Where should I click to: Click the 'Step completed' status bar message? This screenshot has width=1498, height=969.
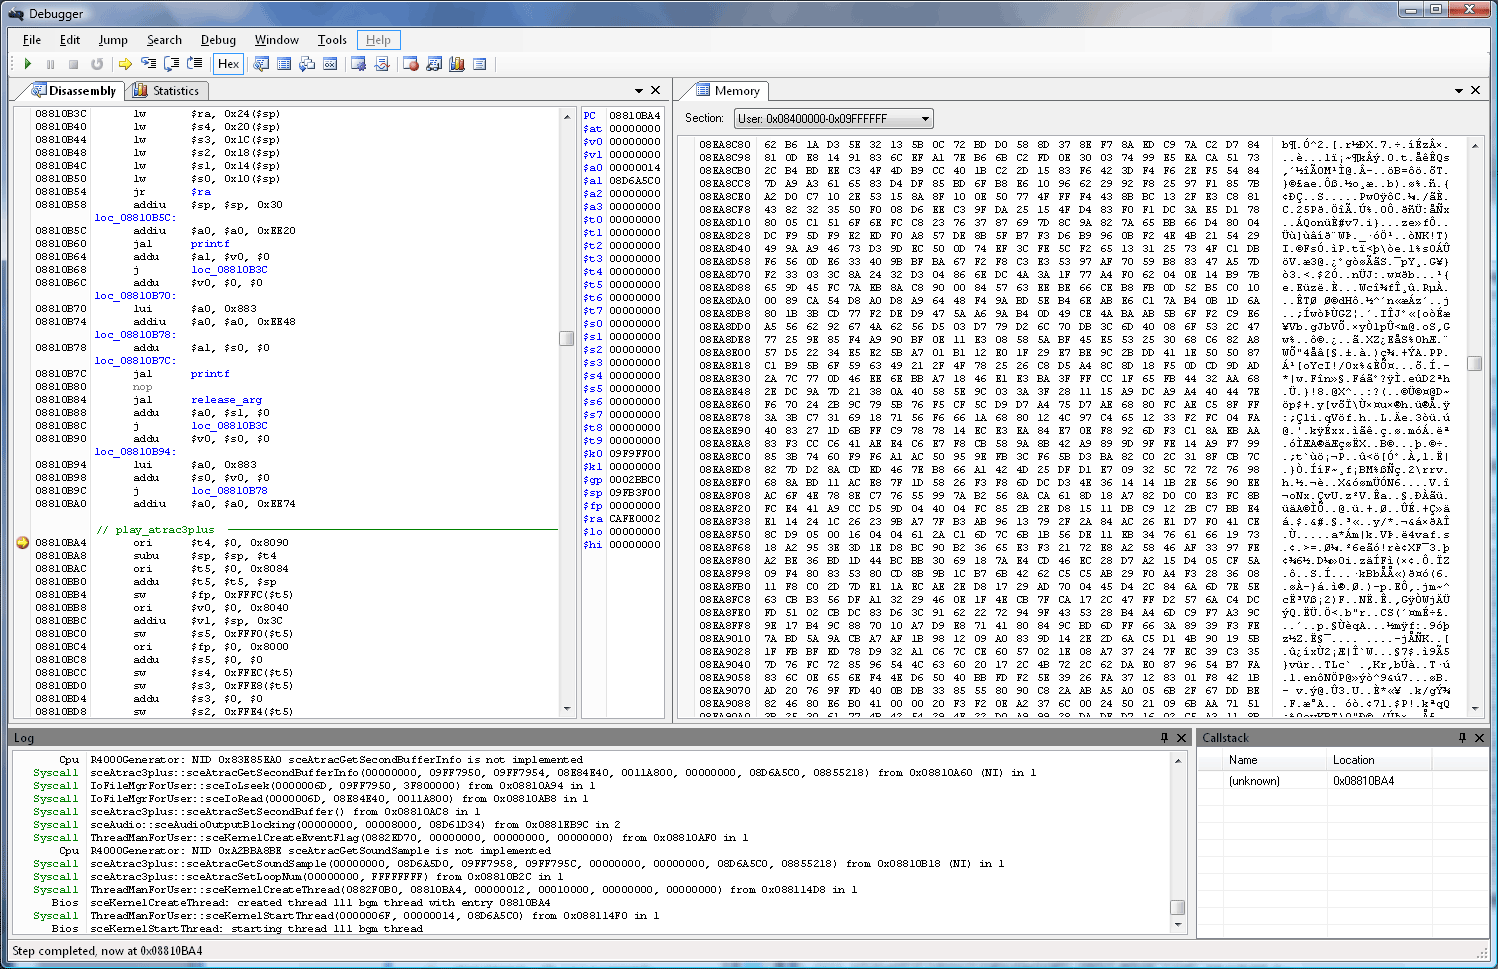pos(107,951)
